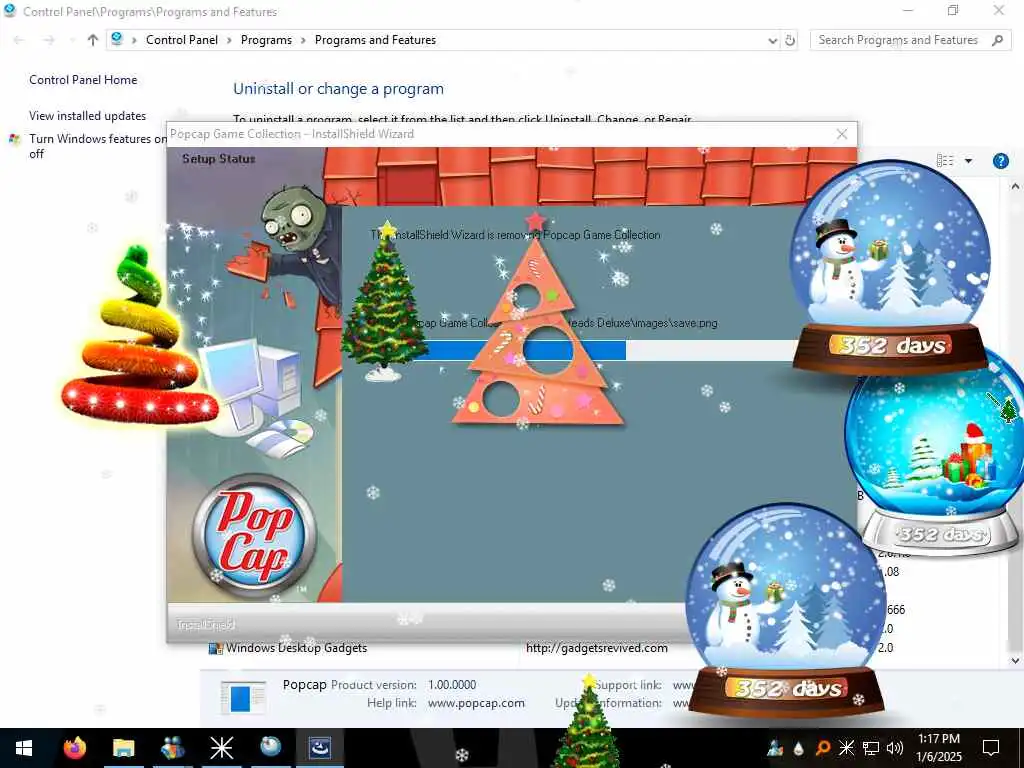Click product version 1.00.0000 value
This screenshot has height=768, width=1024.
point(452,684)
